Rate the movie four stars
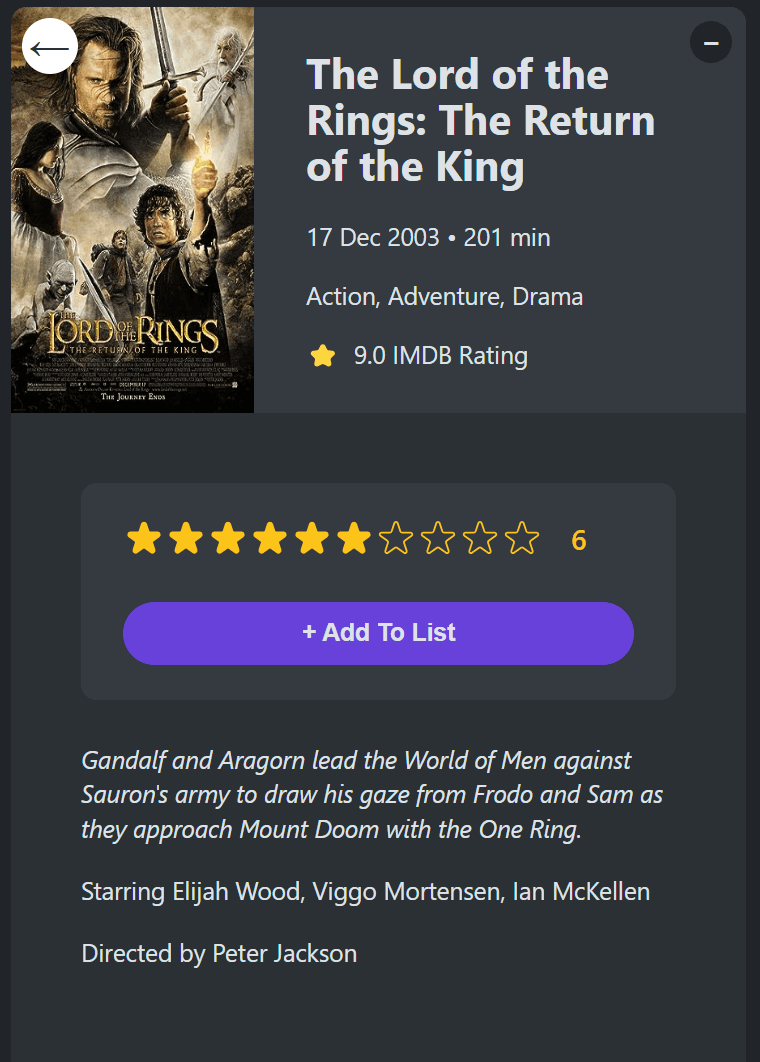 (270, 539)
